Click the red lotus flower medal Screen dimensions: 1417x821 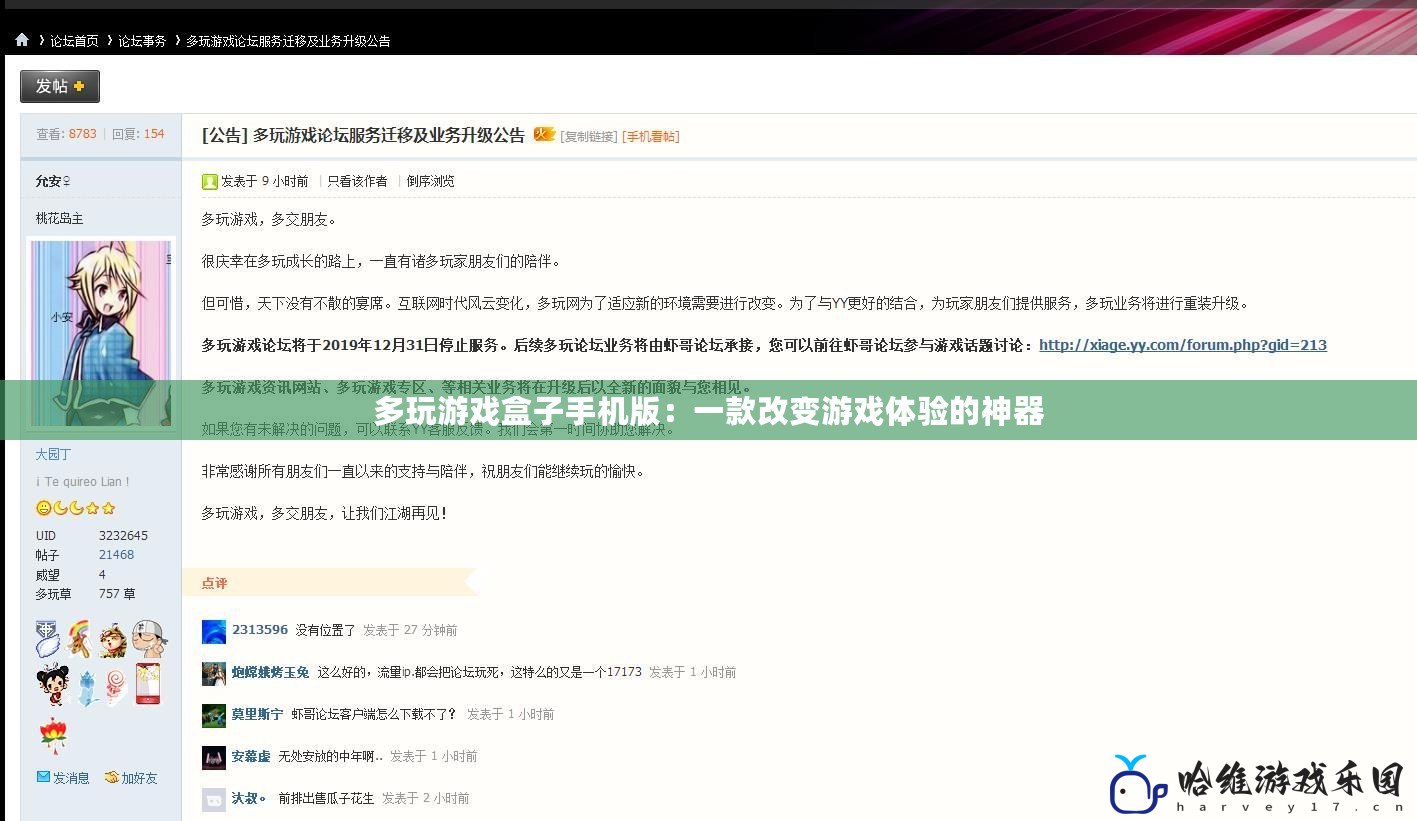[53, 735]
